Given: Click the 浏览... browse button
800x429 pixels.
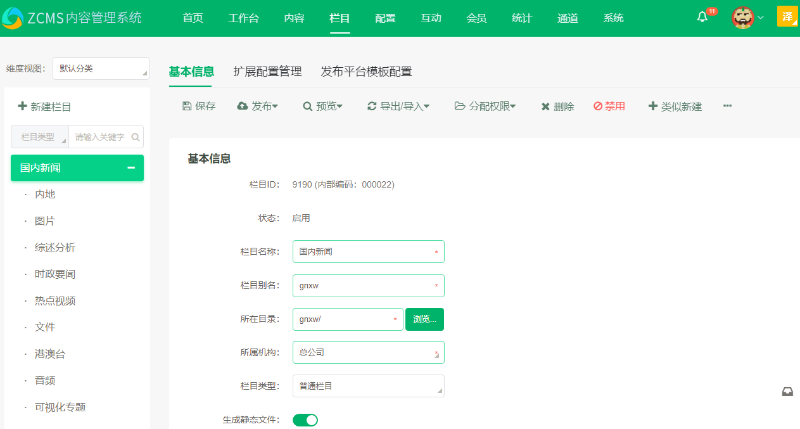Looking at the screenshot, I should [x=424, y=319].
